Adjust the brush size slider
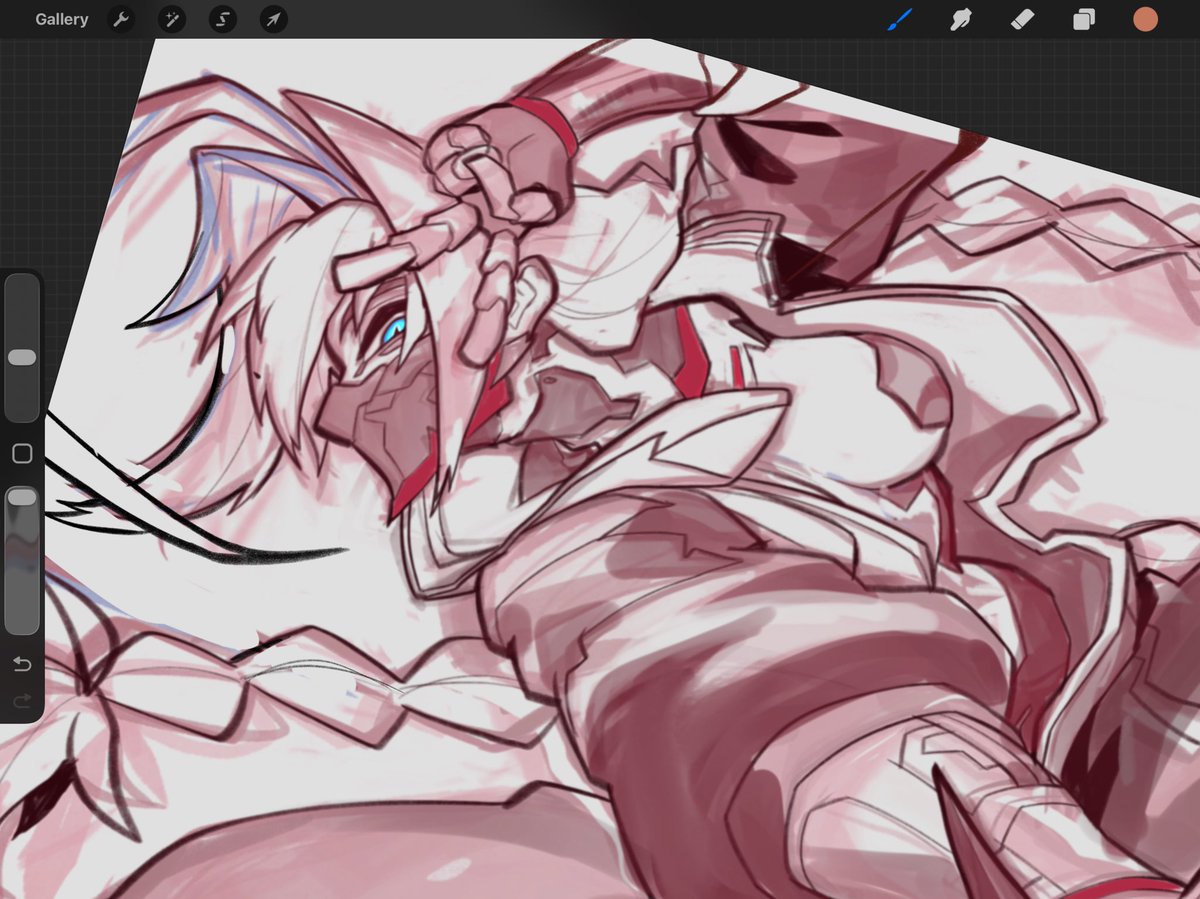1200x899 pixels. click(x=22, y=348)
